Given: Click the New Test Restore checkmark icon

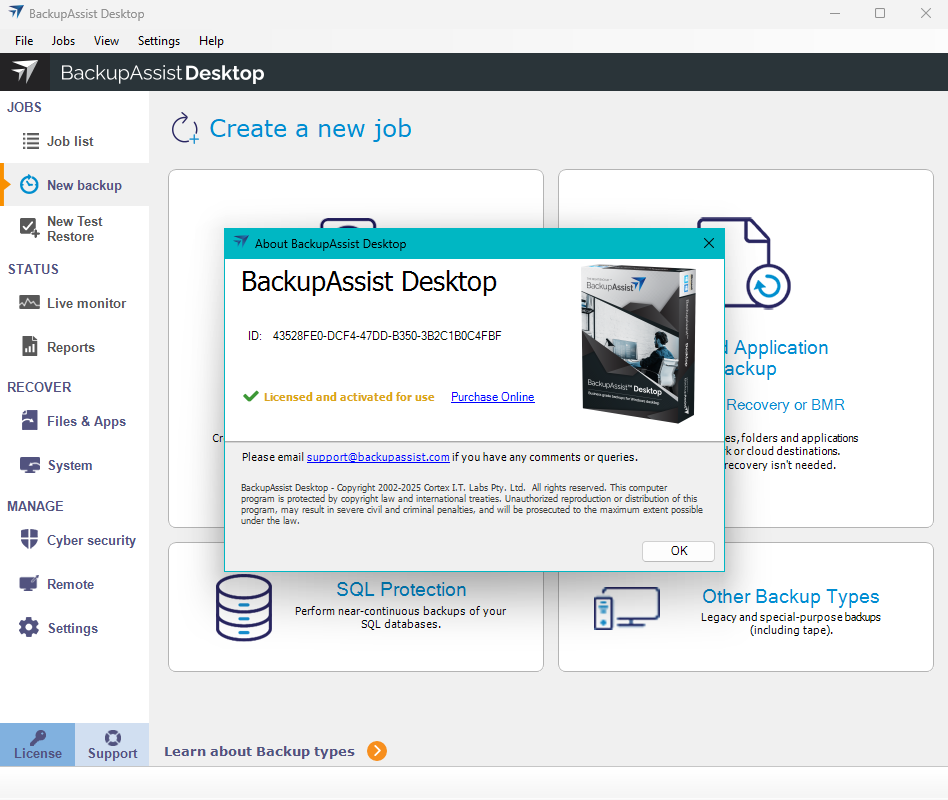Looking at the screenshot, I should coord(29,228).
